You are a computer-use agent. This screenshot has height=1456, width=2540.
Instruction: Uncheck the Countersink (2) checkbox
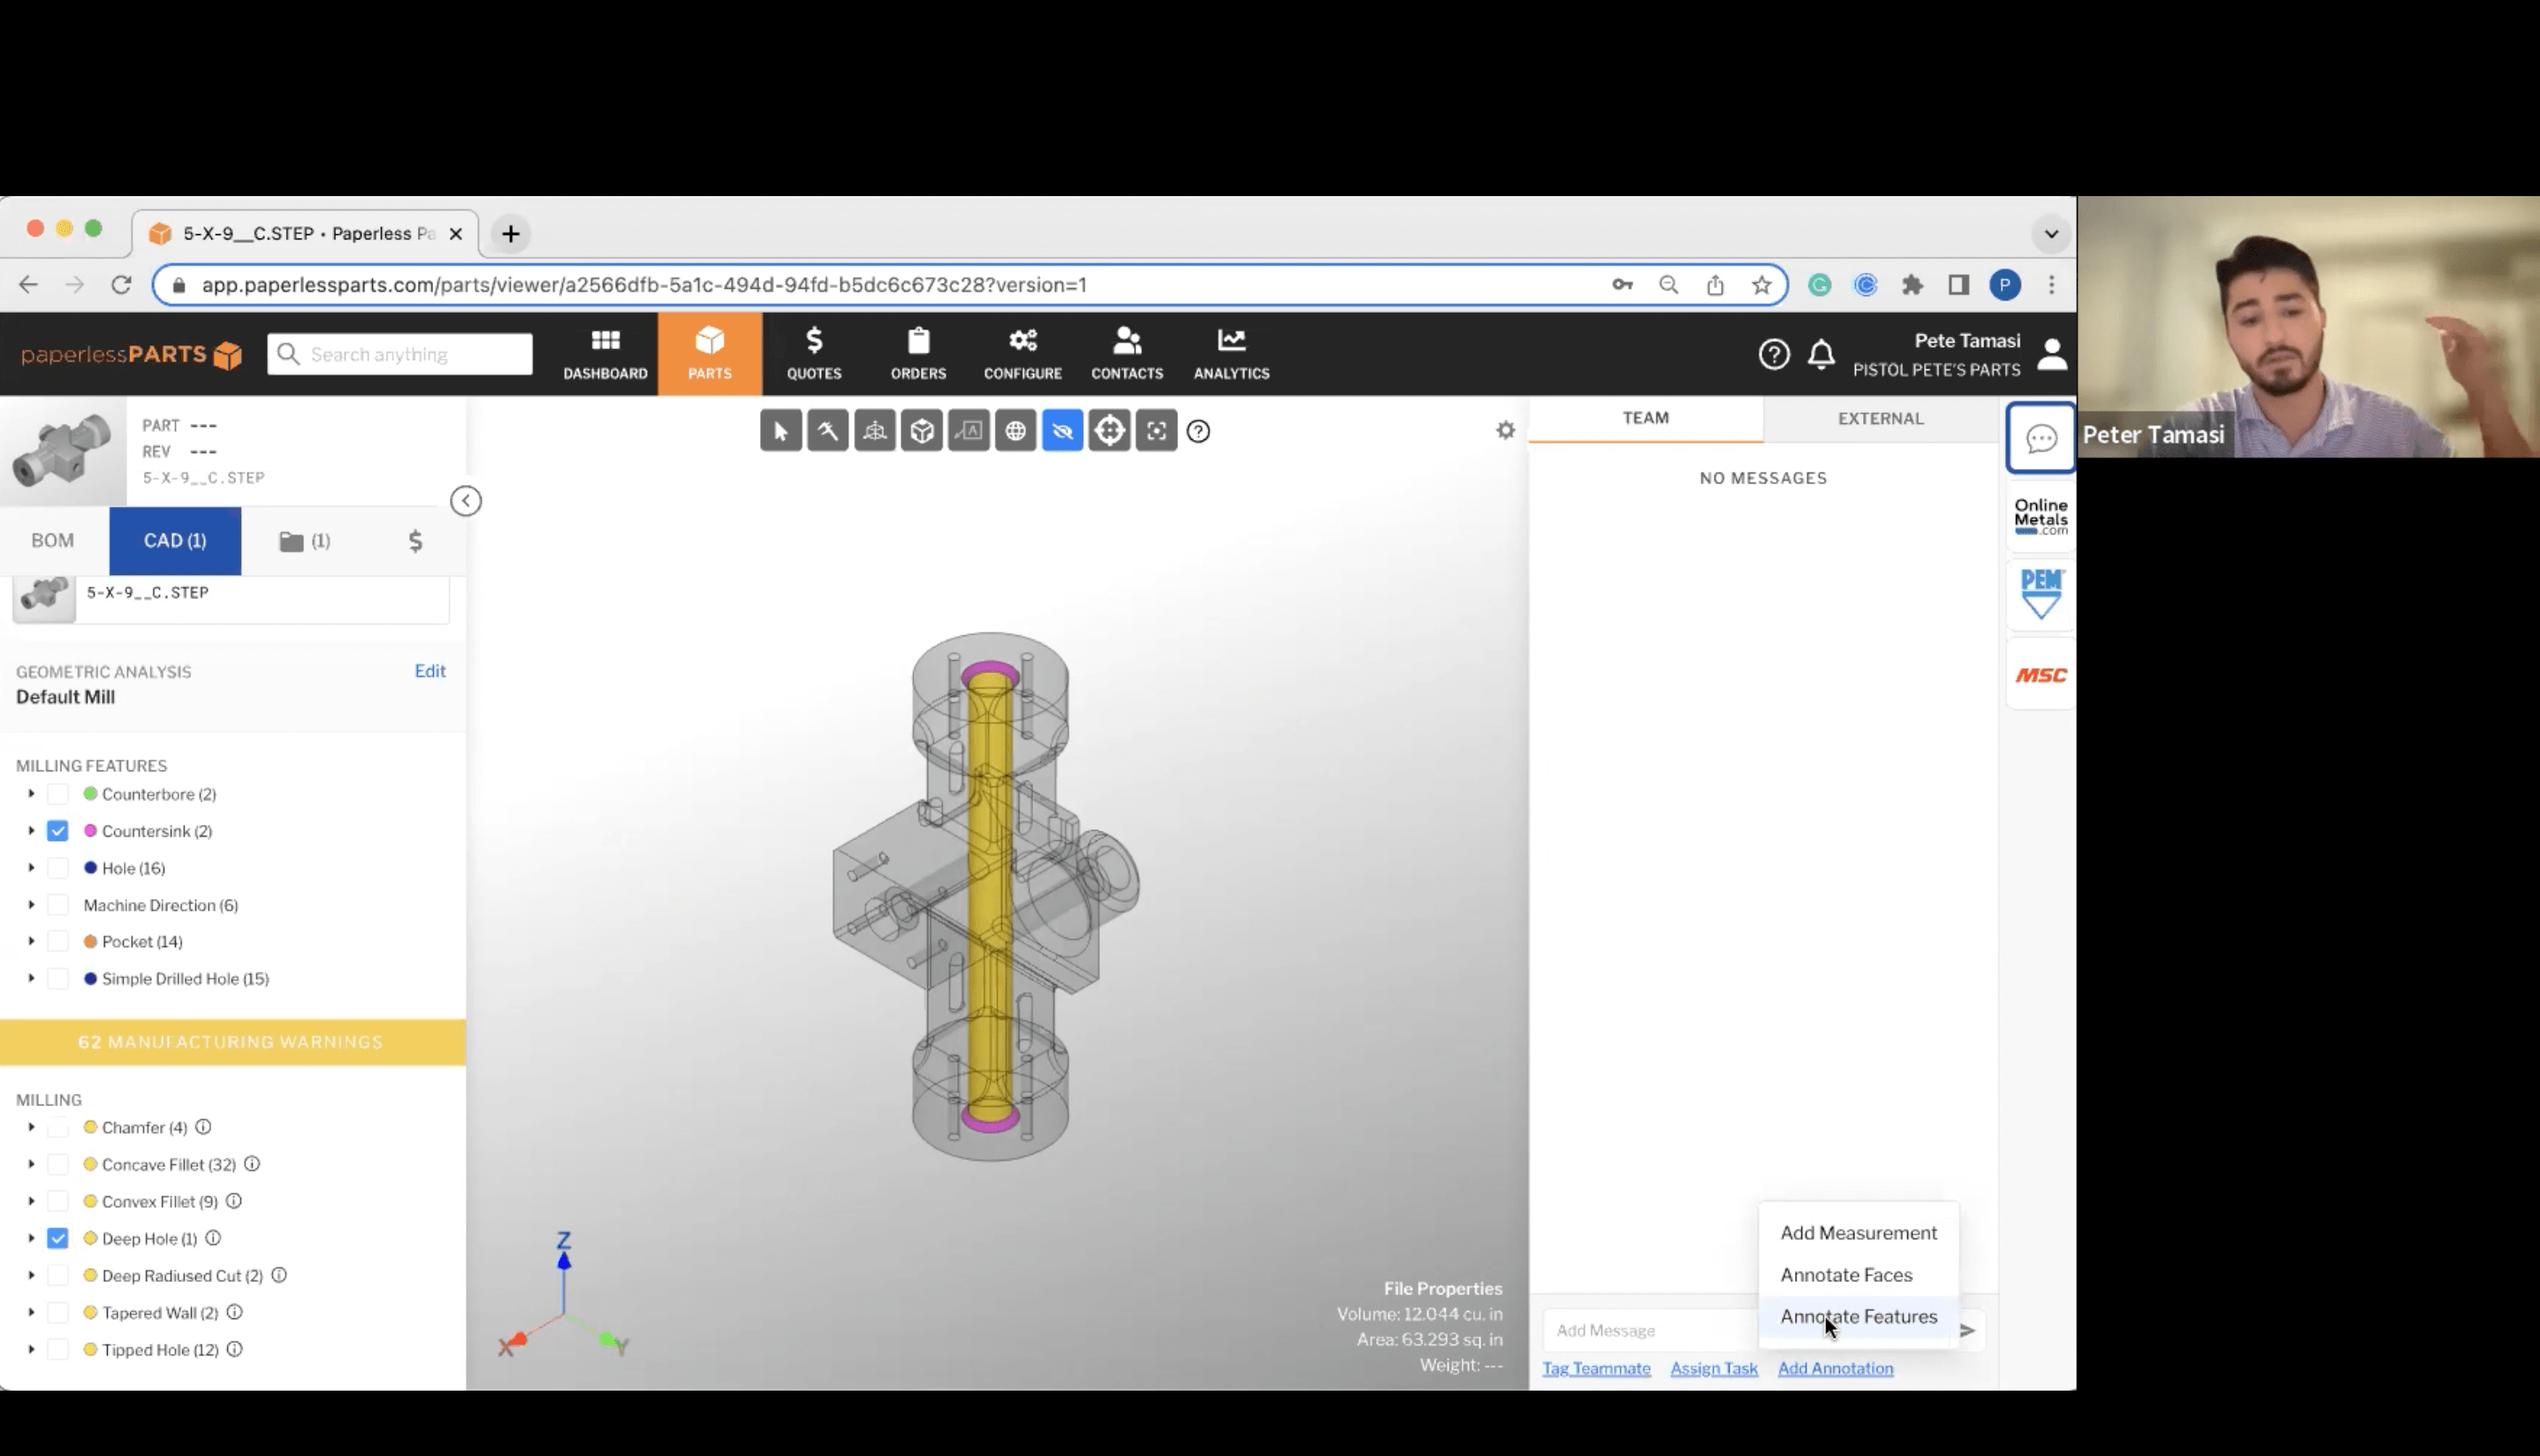[x=58, y=831]
